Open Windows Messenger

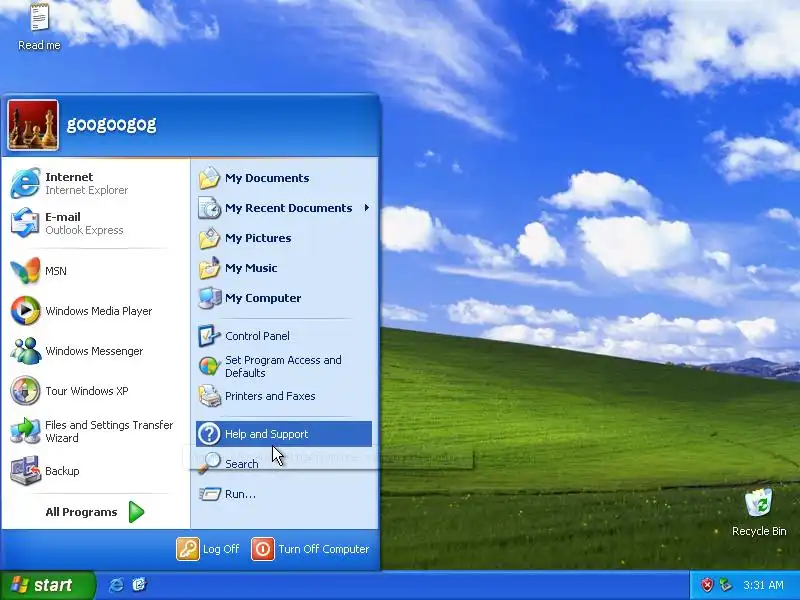pyautogui.click(x=95, y=351)
